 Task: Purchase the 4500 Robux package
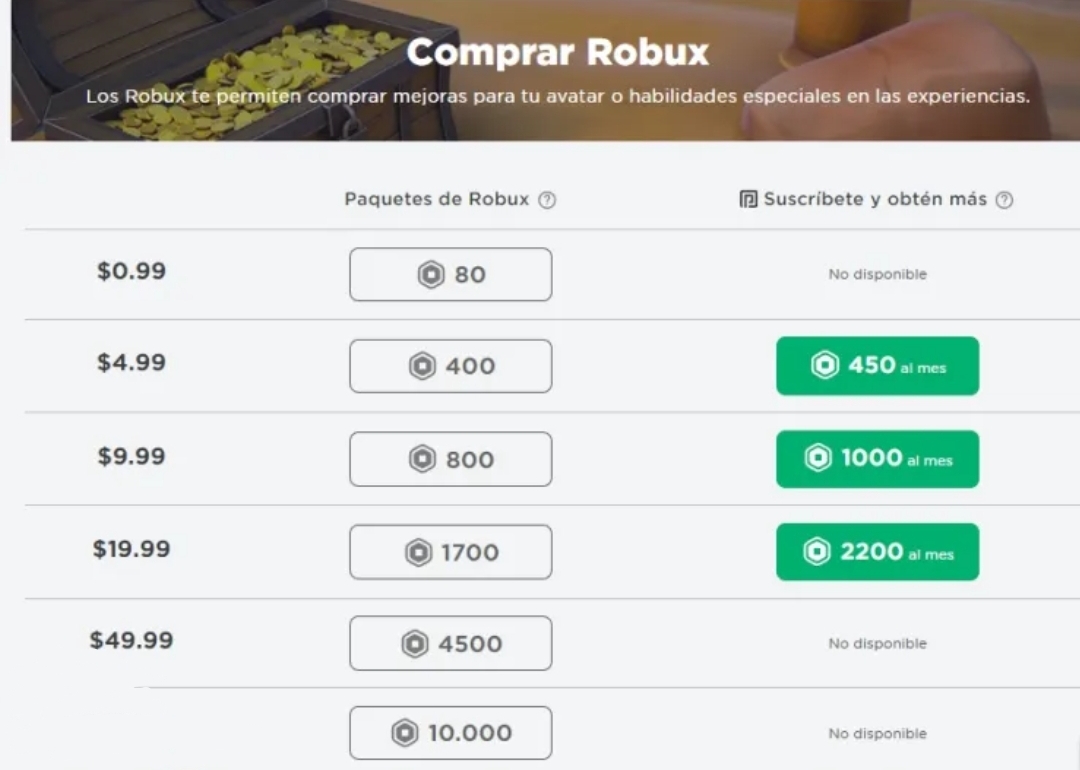pos(450,643)
